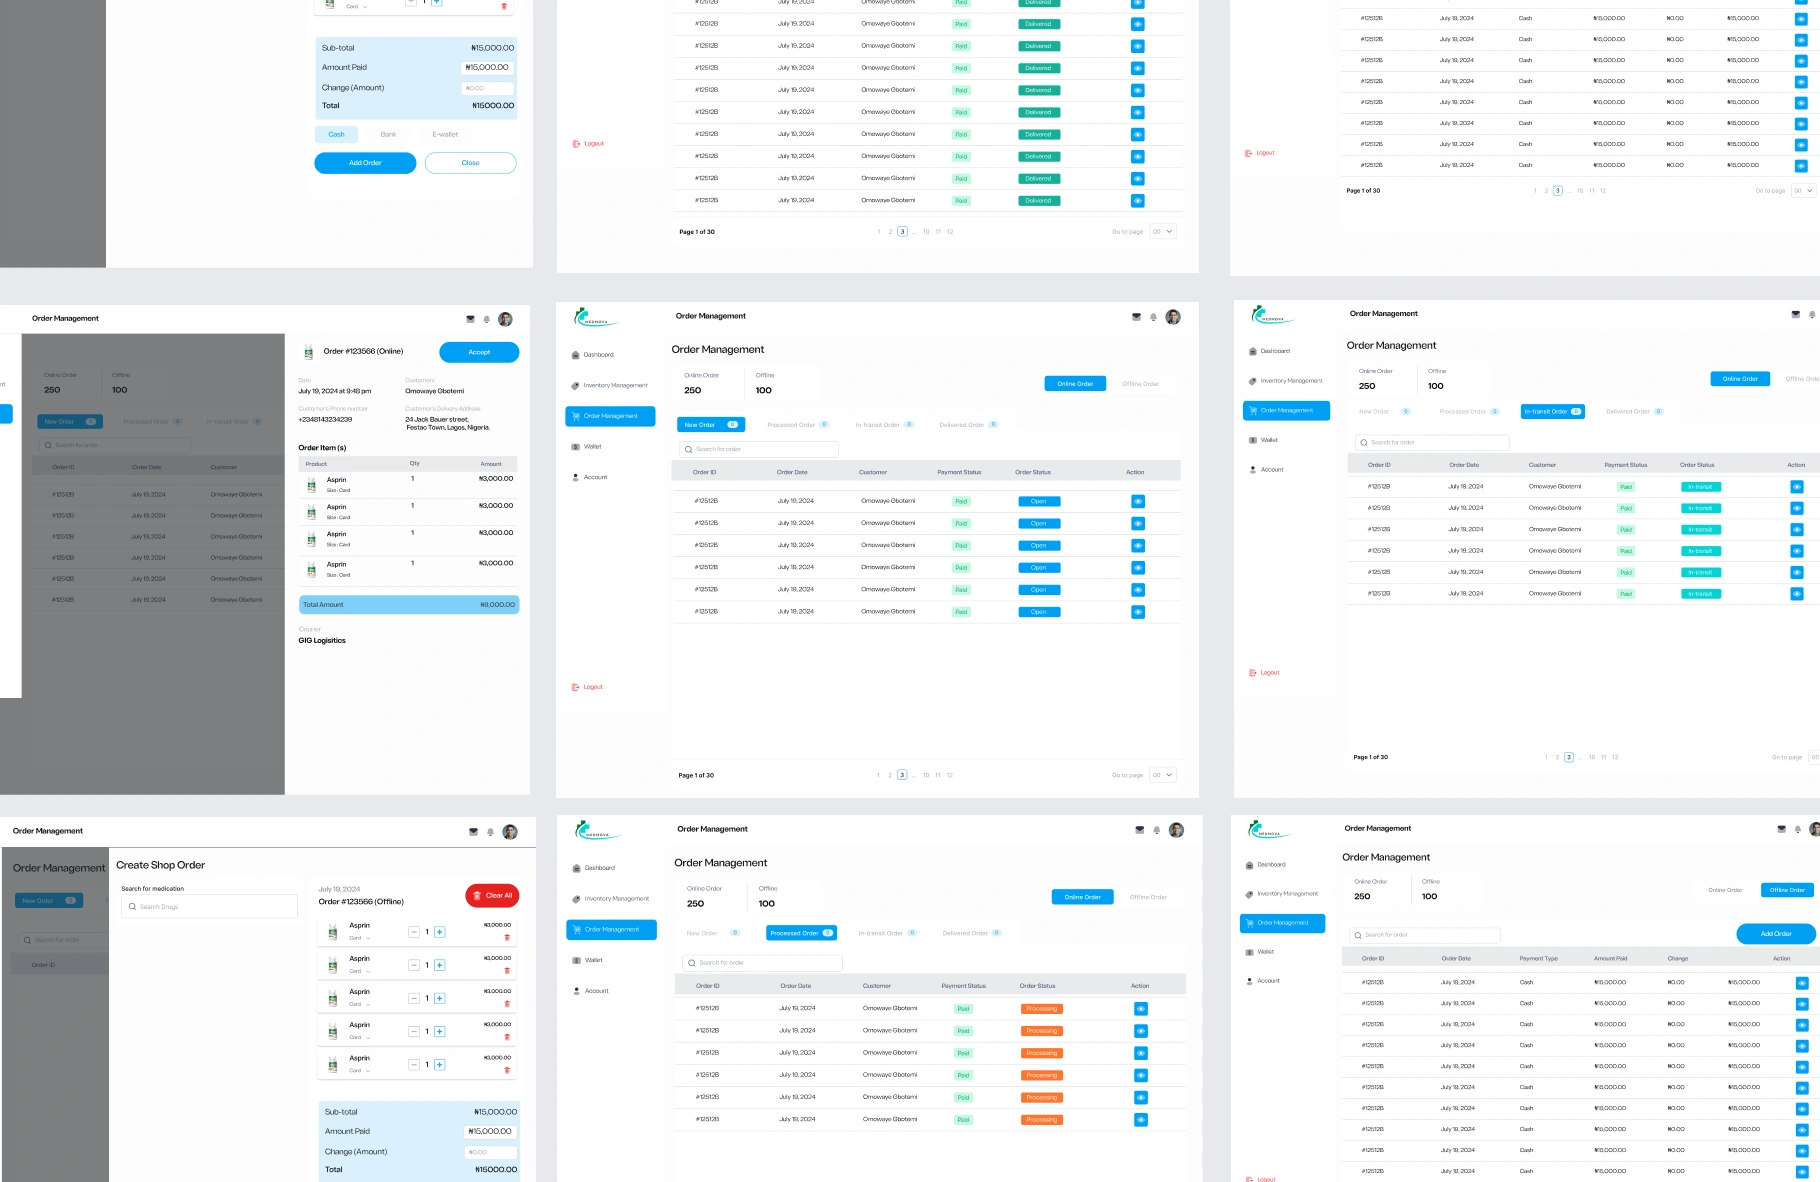This screenshot has width=1820, height=1182.
Task: Click the notification bell icon
Action: (1154, 316)
